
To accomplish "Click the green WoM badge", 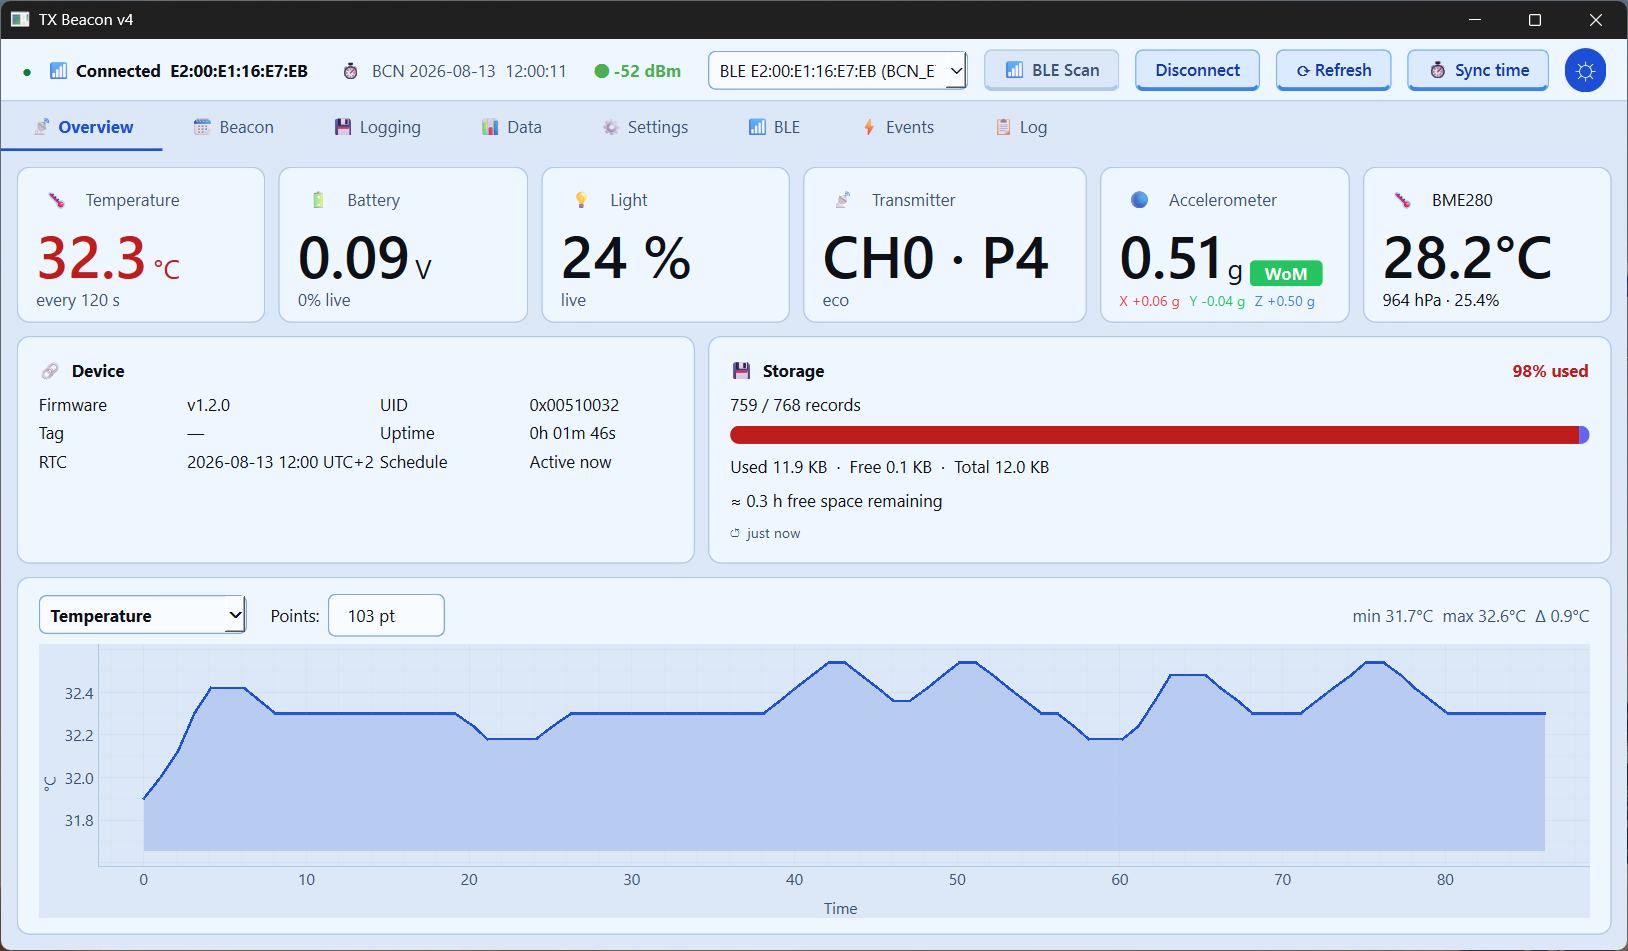I will click(1286, 274).
